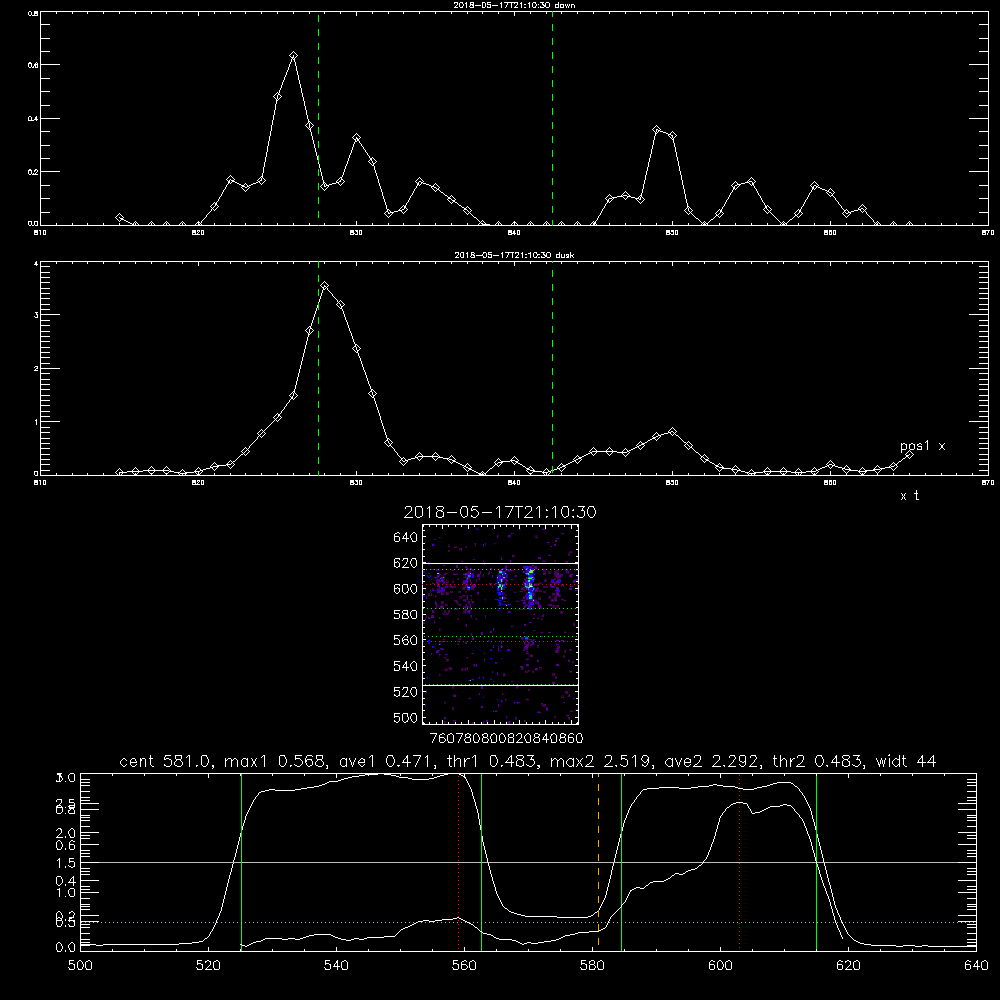This screenshot has width=1000, height=1000.
Task: Click the '500' x-axis label of bottom plot
Action: click(x=80, y=966)
